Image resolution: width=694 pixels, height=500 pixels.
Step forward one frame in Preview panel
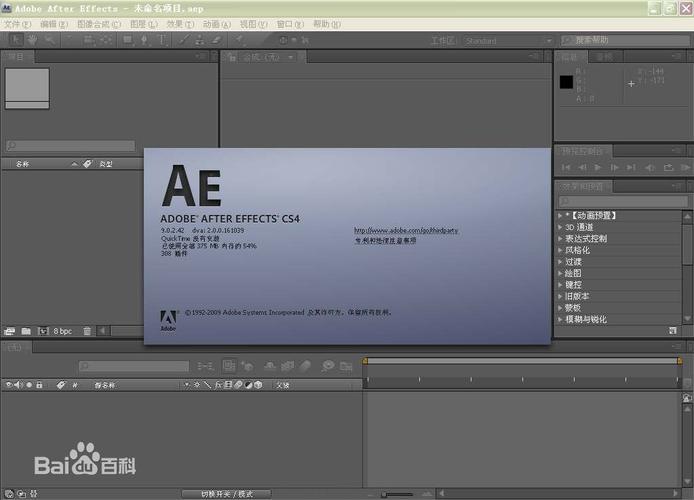click(614, 167)
